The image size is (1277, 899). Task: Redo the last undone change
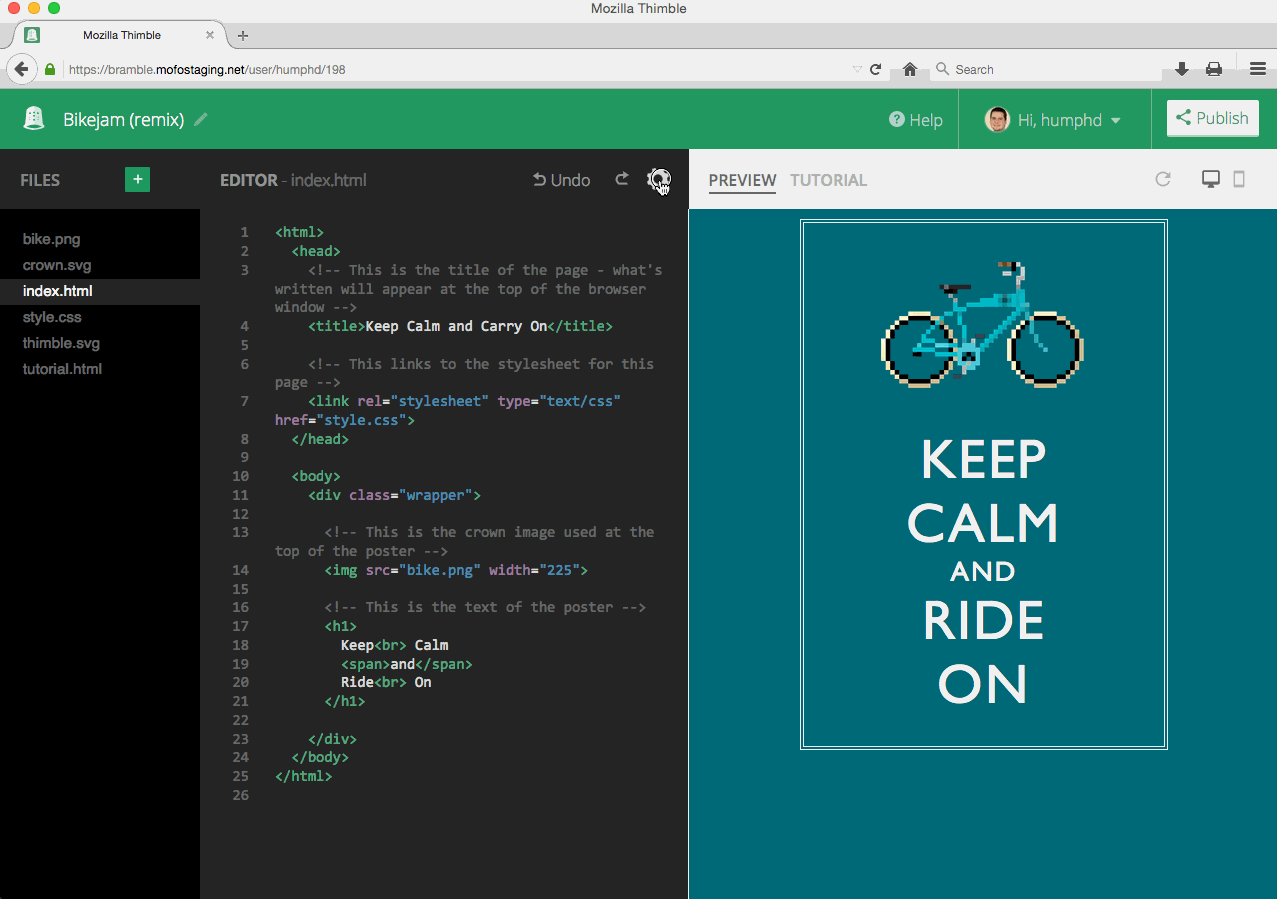click(622, 179)
